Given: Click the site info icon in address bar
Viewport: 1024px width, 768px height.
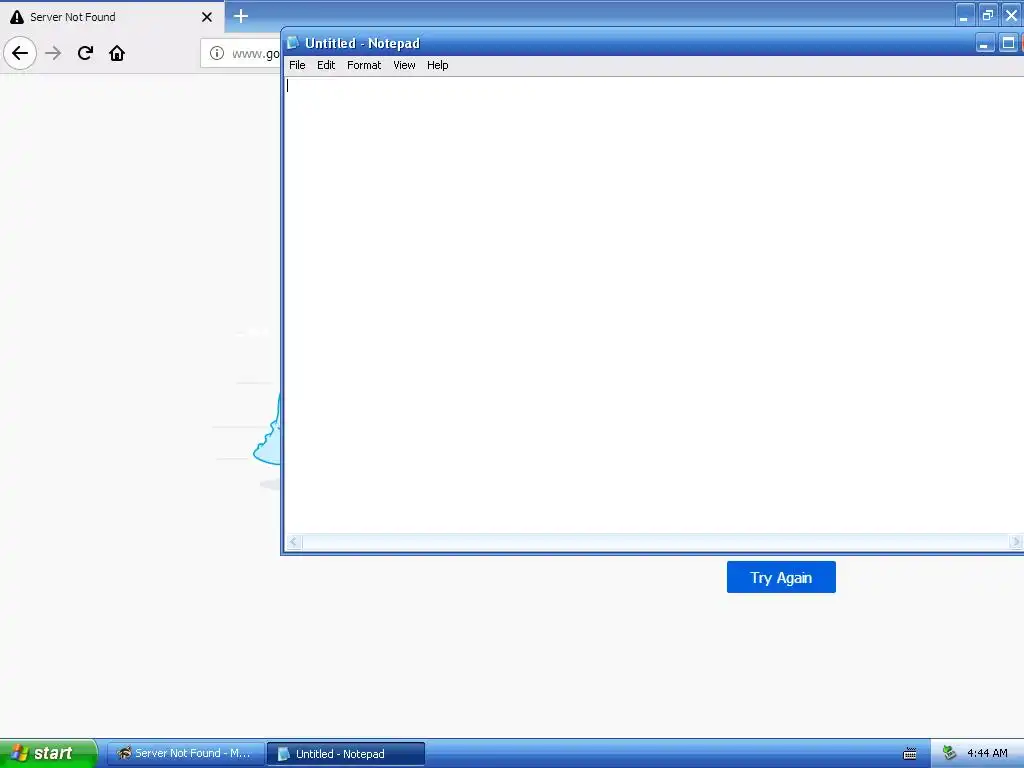Looking at the screenshot, I should (x=217, y=53).
